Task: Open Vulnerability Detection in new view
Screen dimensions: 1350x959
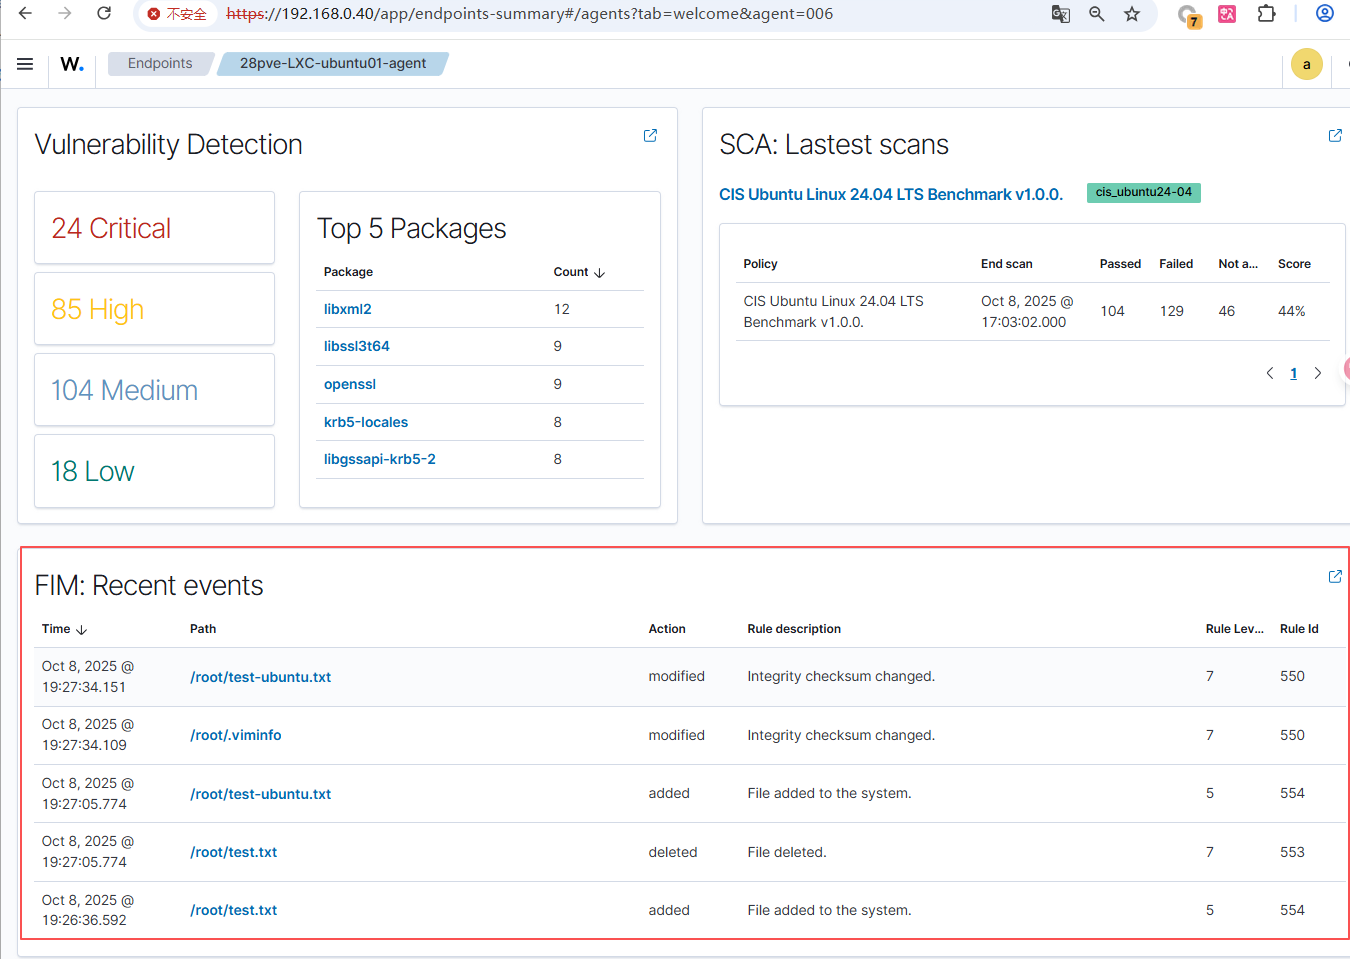Action: click(650, 136)
